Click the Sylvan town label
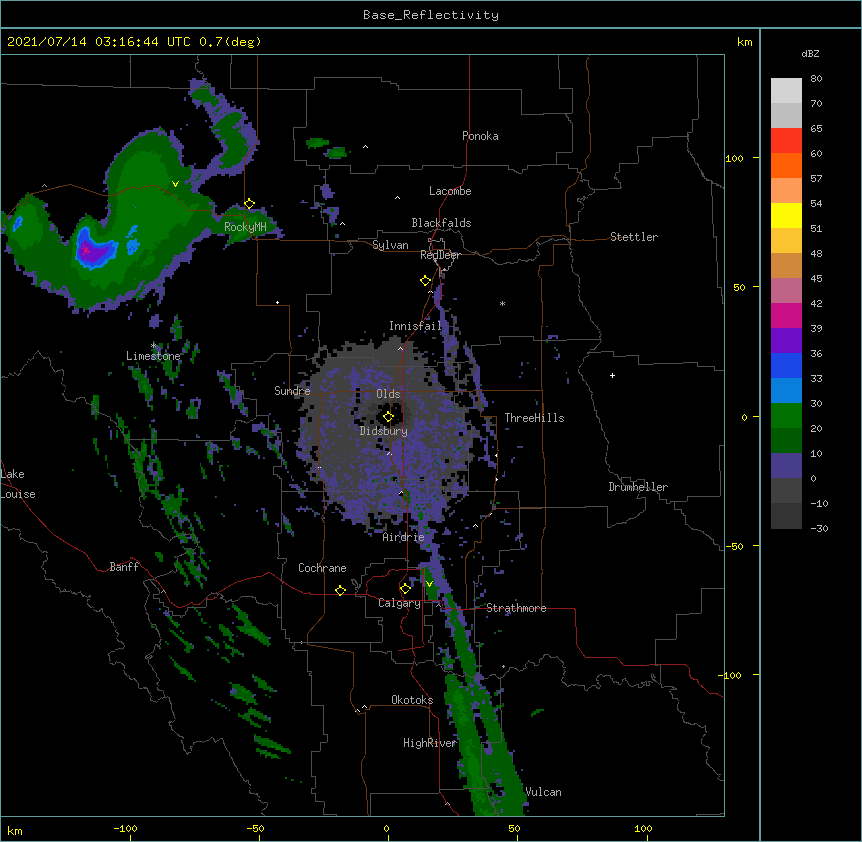This screenshot has width=862, height=842. [390, 245]
